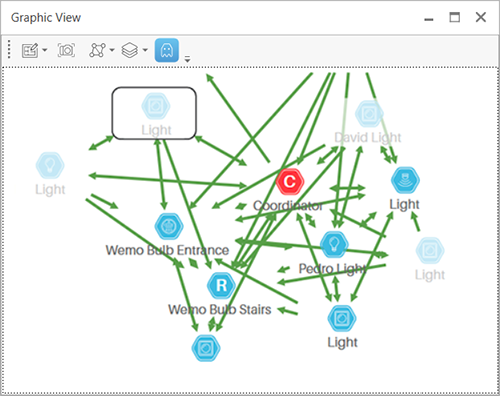Viewport: 500px width, 396px height.
Task: Take a snapshot with the camera icon
Action: (66, 51)
